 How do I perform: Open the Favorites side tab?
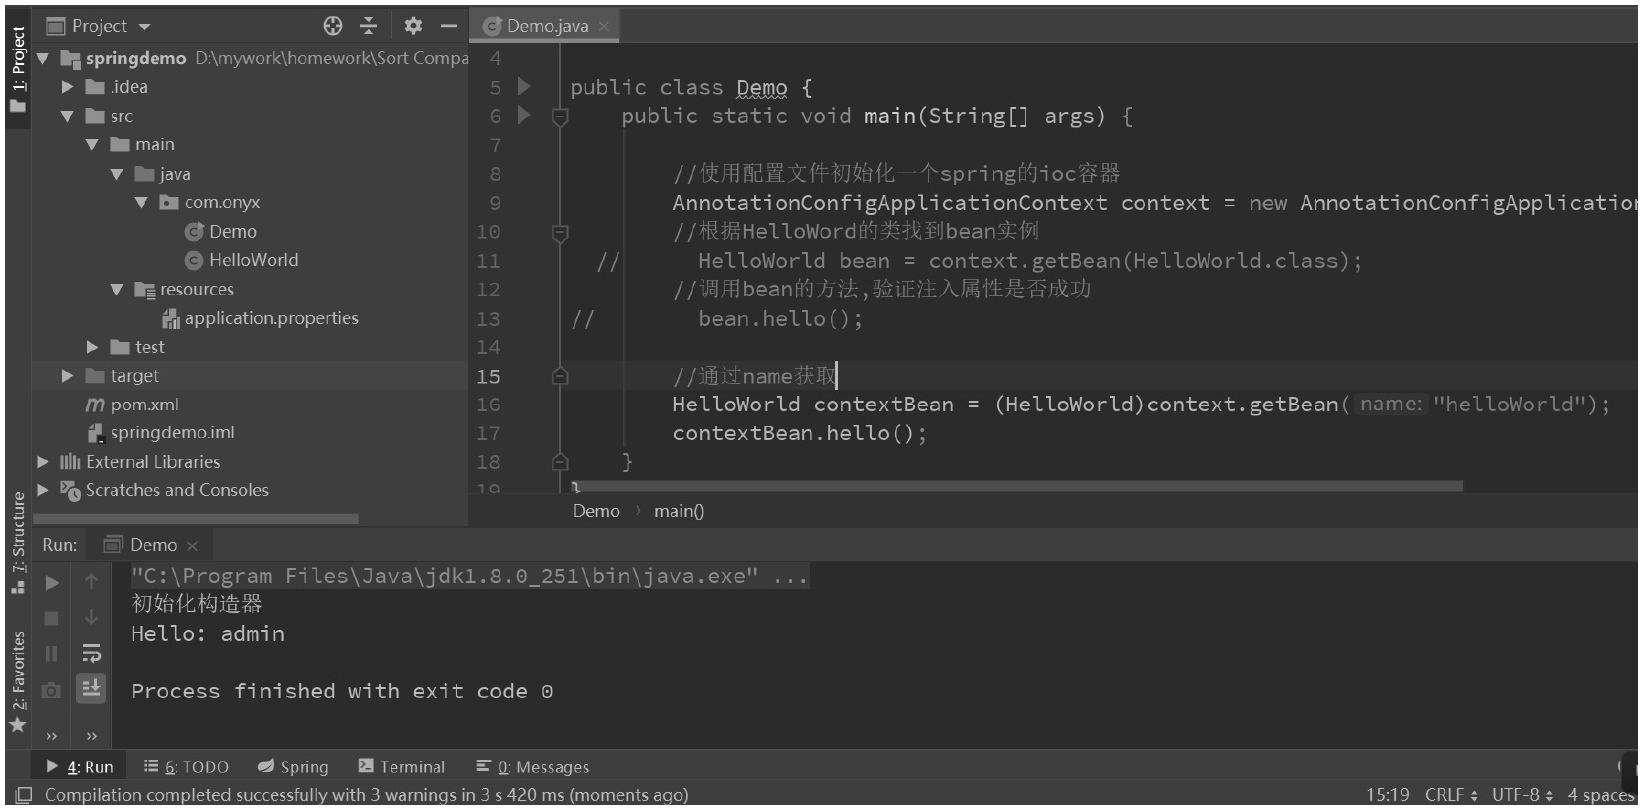(x=18, y=682)
